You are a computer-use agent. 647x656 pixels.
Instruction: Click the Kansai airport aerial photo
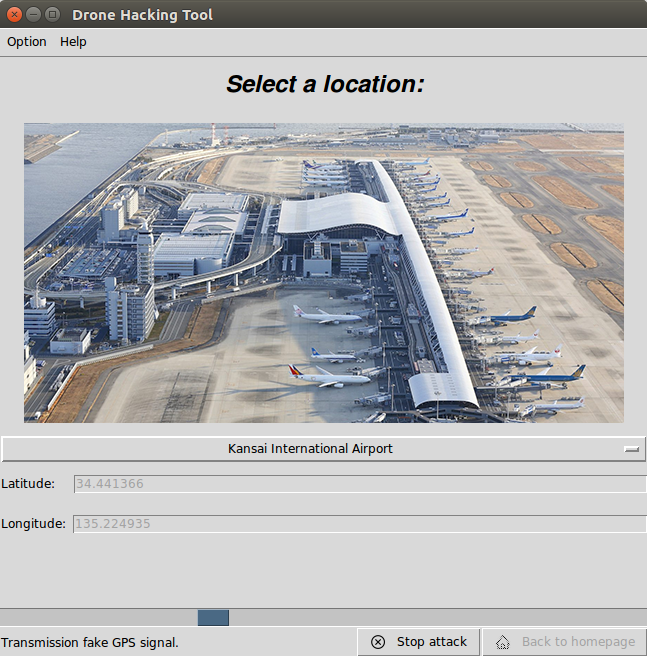pos(324,273)
